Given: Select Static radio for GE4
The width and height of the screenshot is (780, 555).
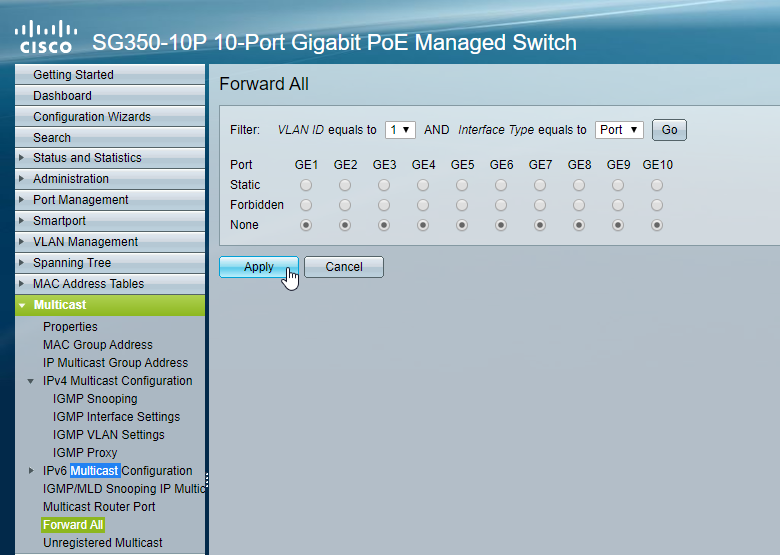Looking at the screenshot, I should [x=423, y=185].
